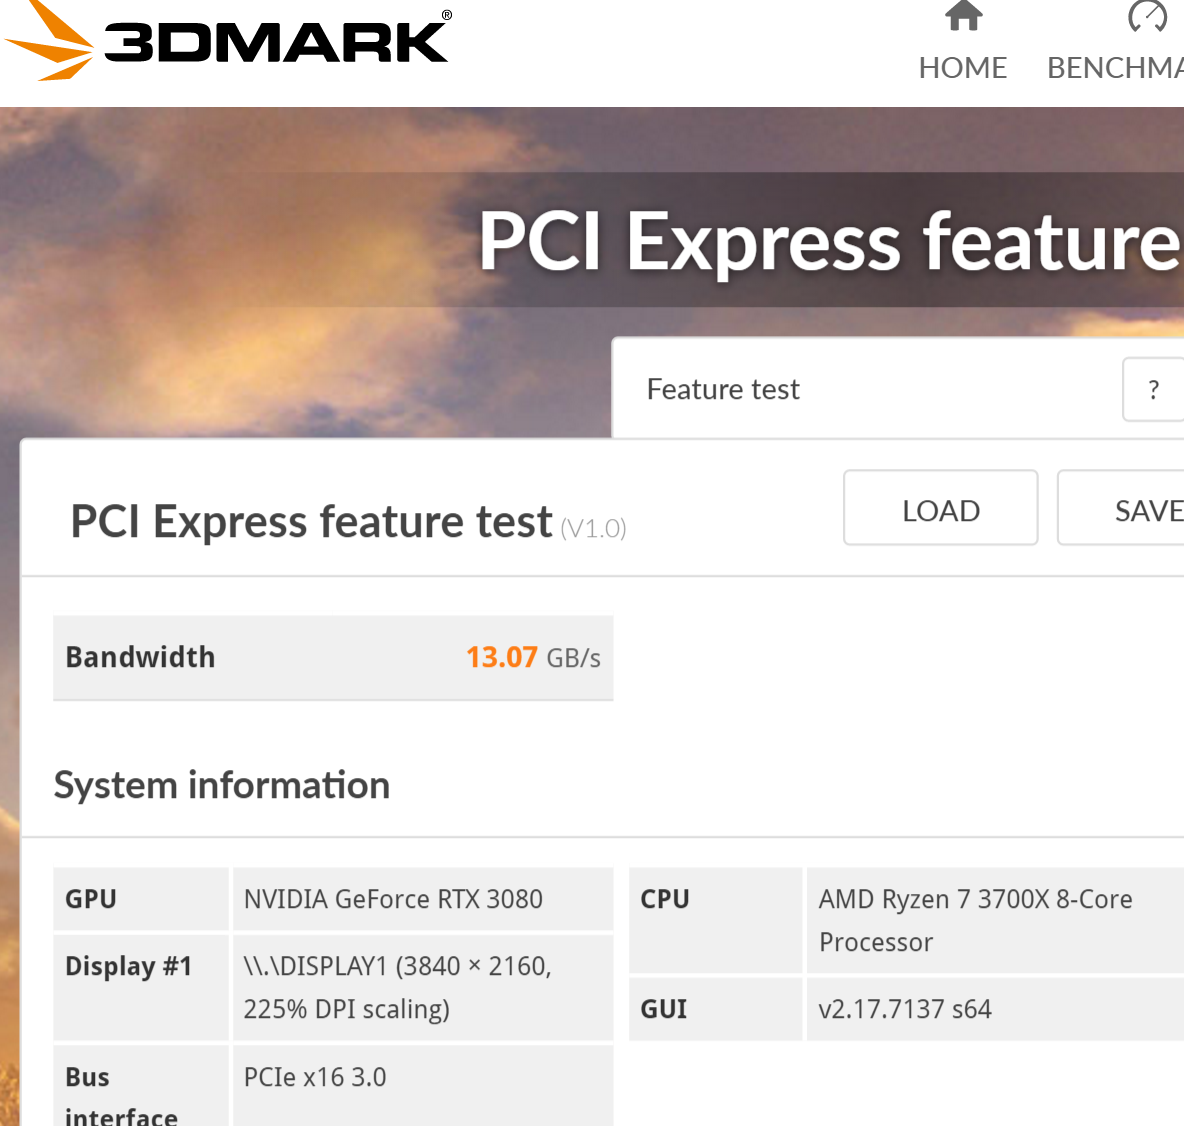Image resolution: width=1184 pixels, height=1126 pixels.
Task: Click the DISPLAY1 3840 × 2160 value
Action: coord(398,988)
